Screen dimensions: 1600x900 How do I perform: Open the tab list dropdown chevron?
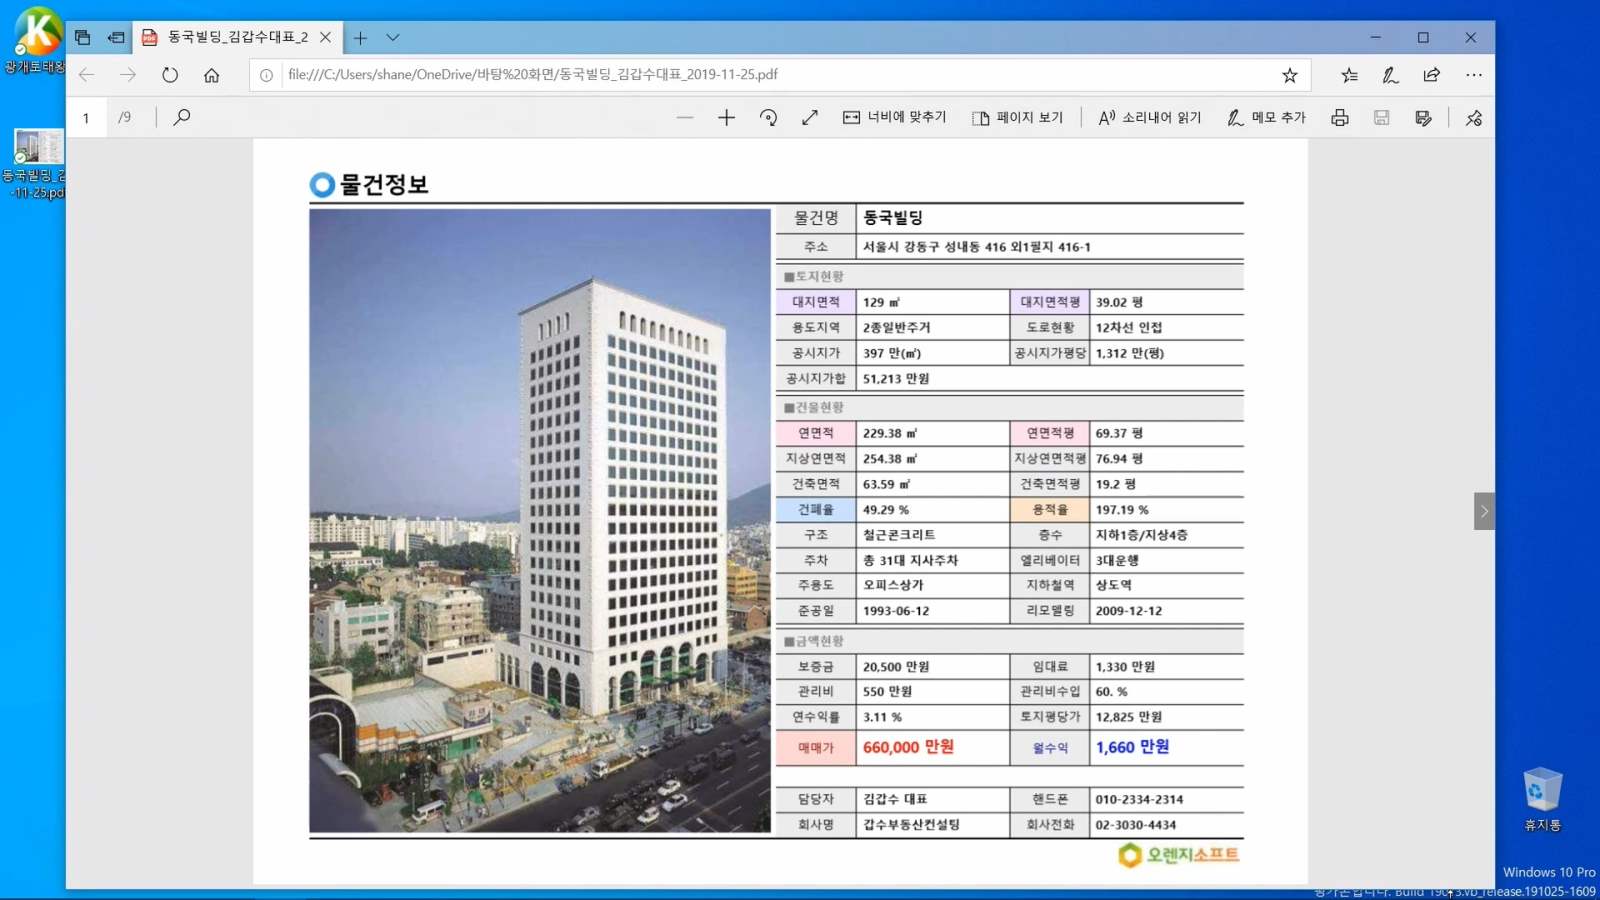393,38
